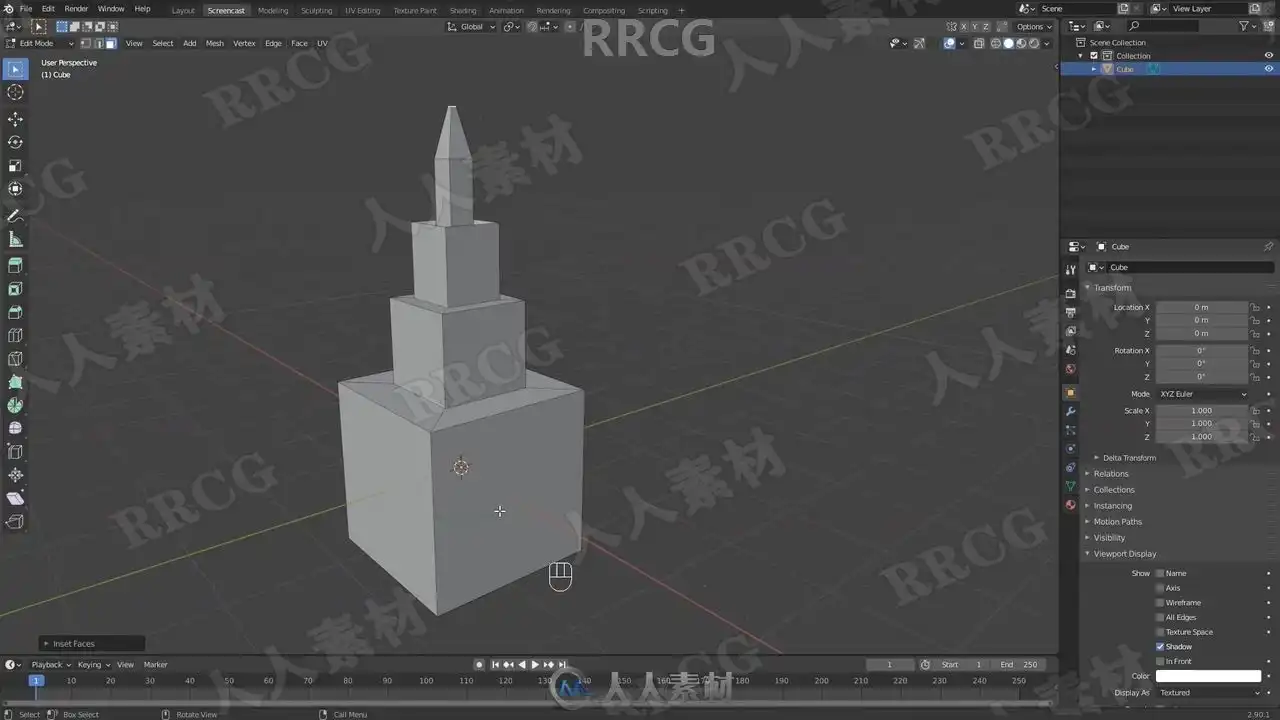1280x720 pixels.
Task: Click the Marker menu in the timeline
Action: click(x=155, y=665)
